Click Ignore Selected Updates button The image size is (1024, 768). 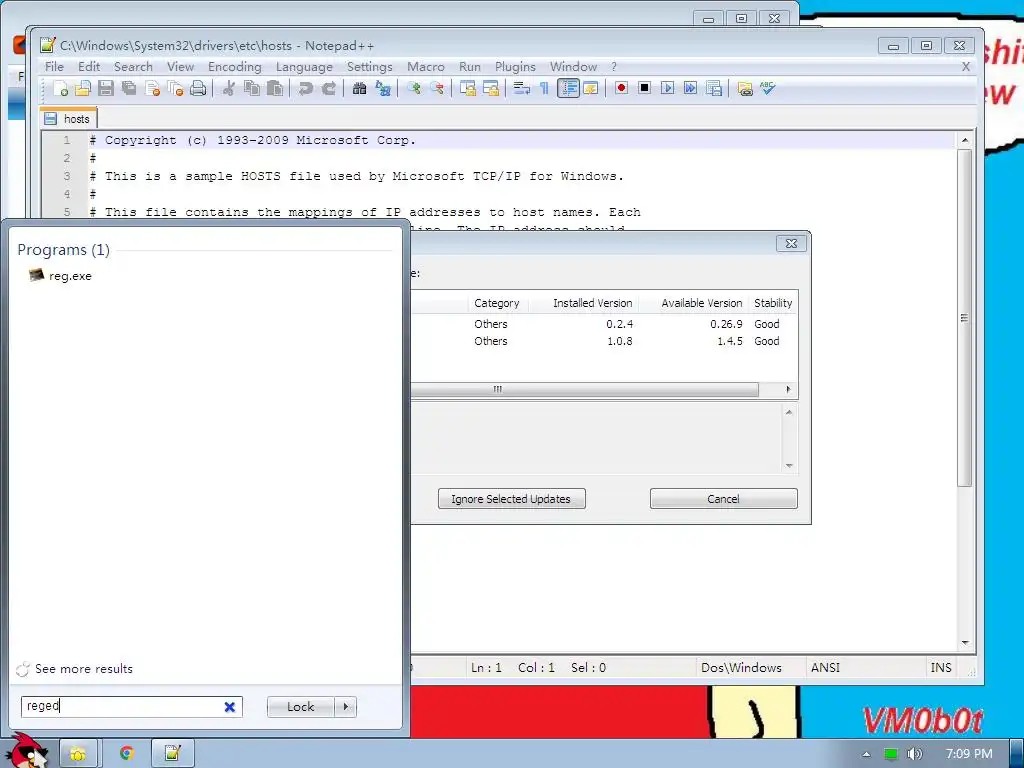(x=511, y=499)
